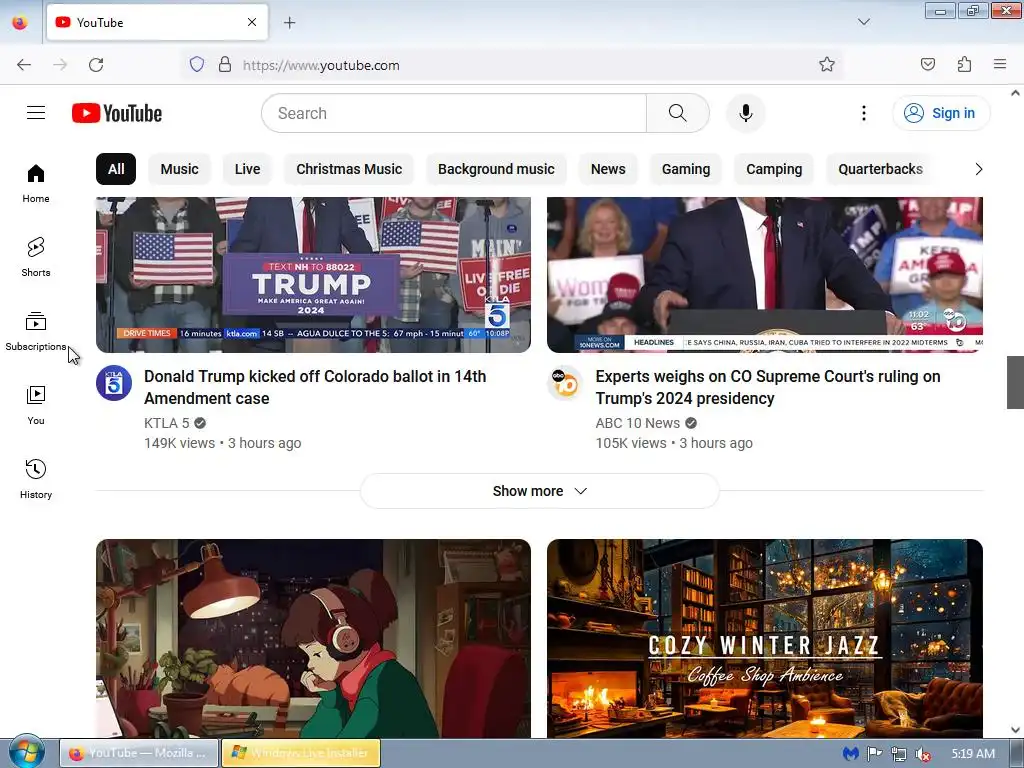Viewport: 1024px width, 768px height.
Task: Click the Sign in button
Action: click(941, 113)
